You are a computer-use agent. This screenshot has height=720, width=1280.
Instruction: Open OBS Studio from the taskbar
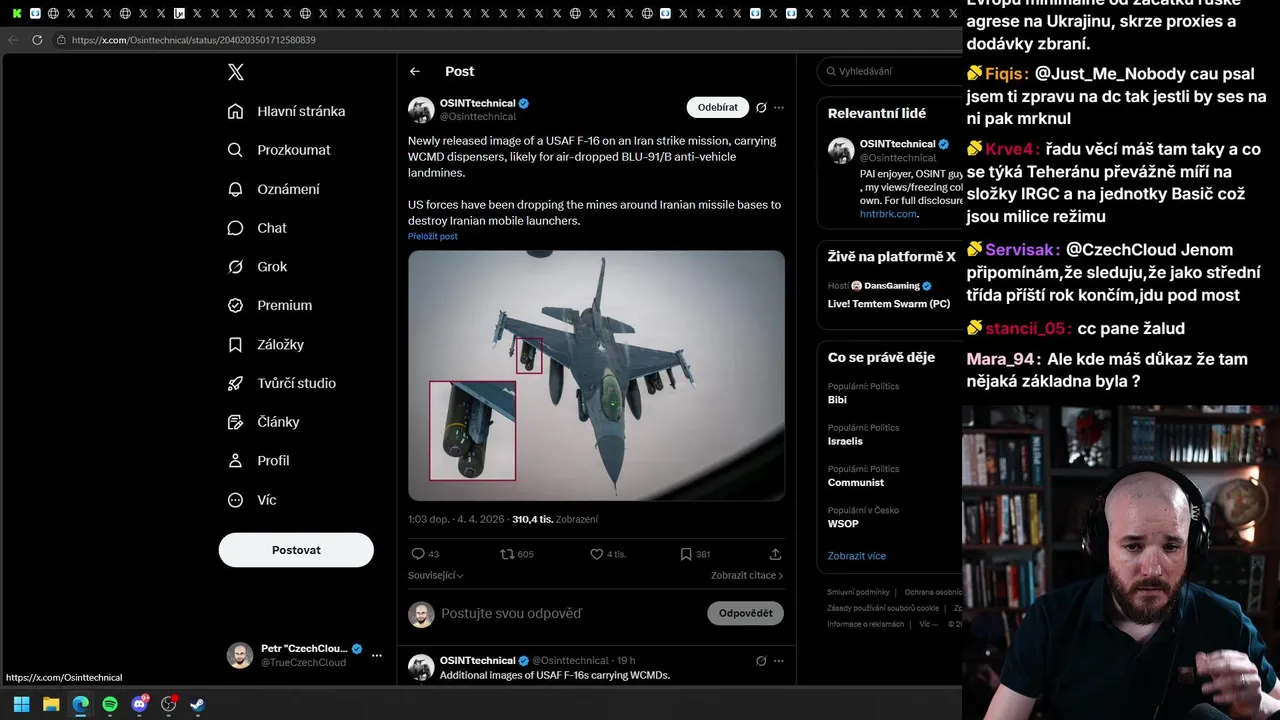click(x=169, y=704)
